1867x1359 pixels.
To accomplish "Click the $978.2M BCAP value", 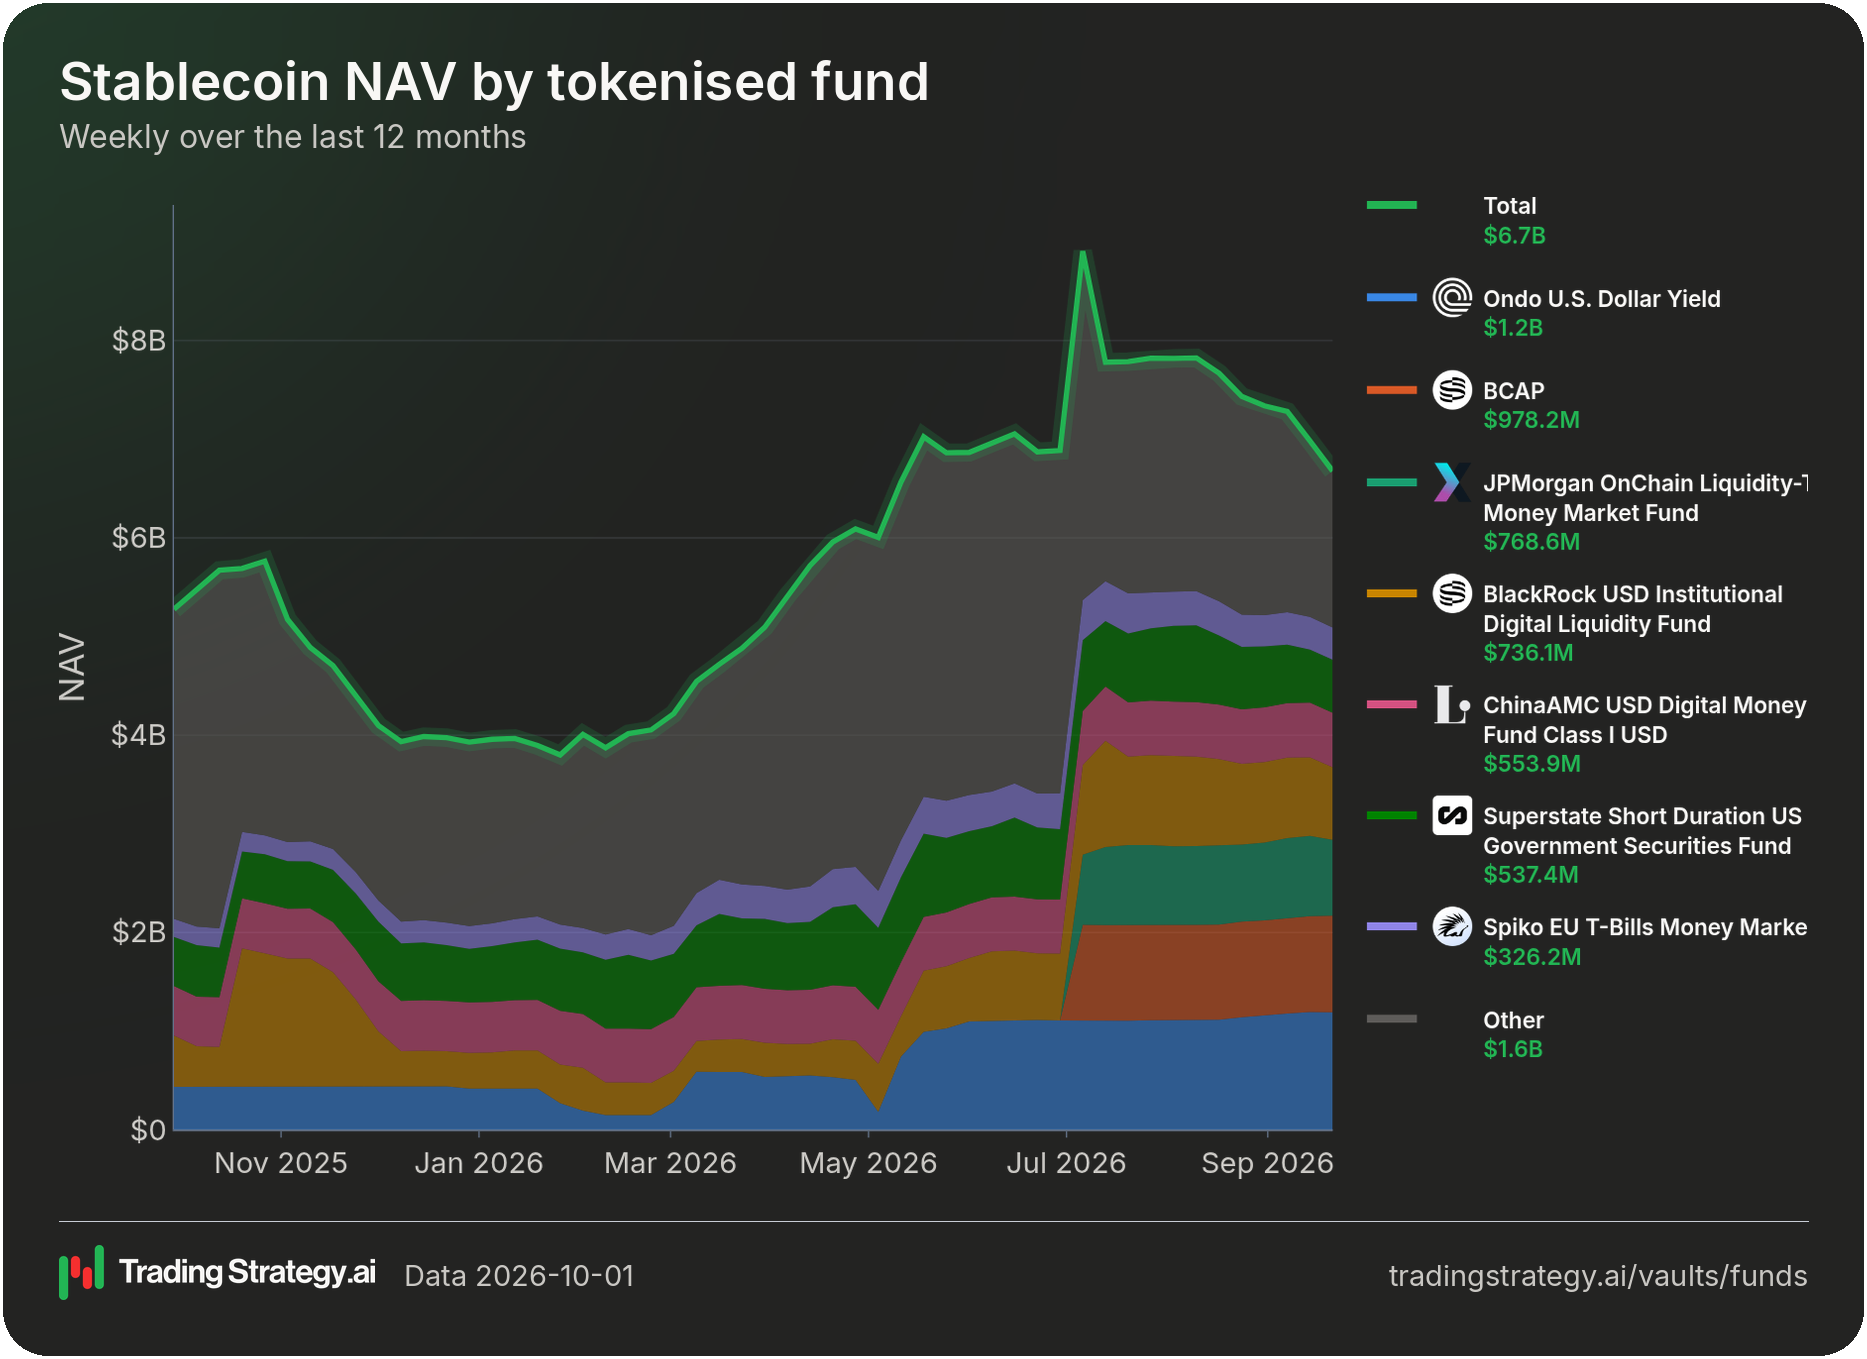I will tap(1531, 420).
